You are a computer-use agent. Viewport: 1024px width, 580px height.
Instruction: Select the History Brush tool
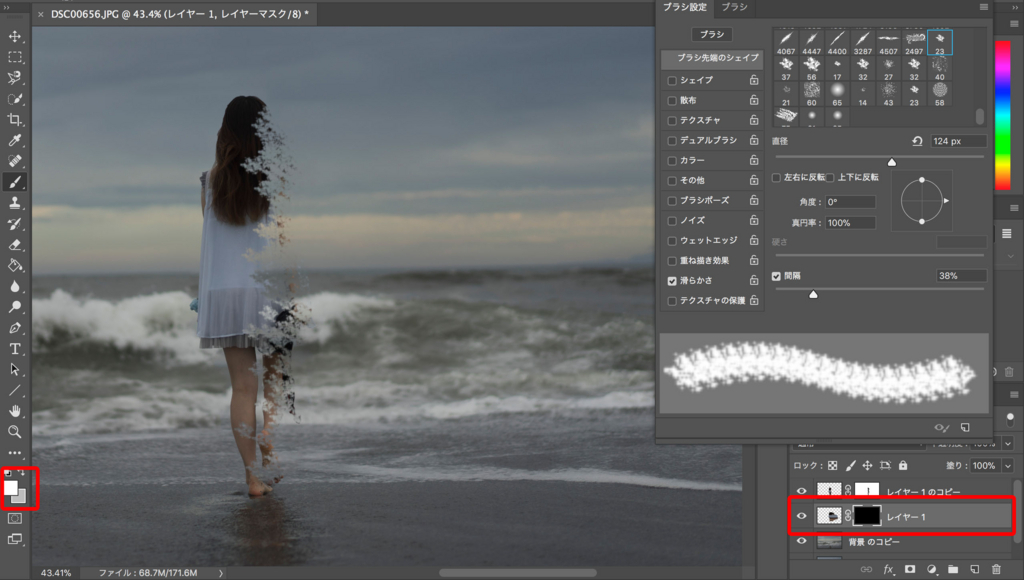pos(14,224)
